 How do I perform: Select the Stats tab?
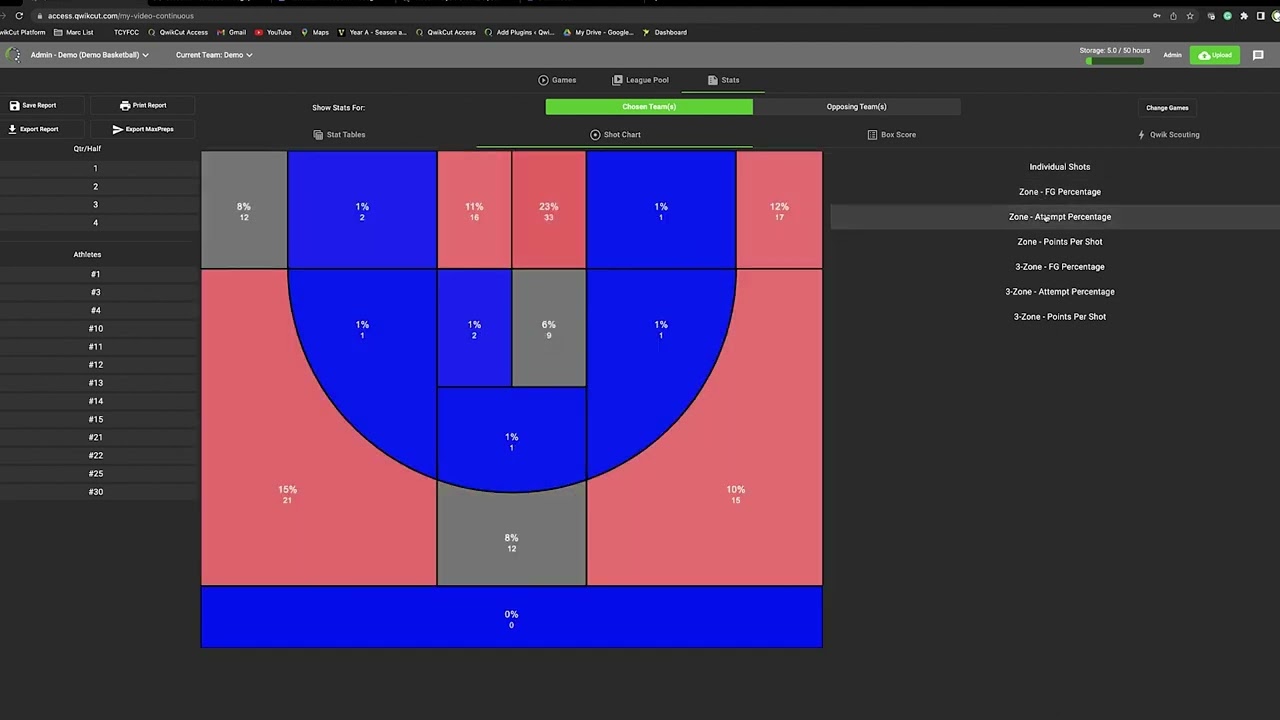coord(723,80)
